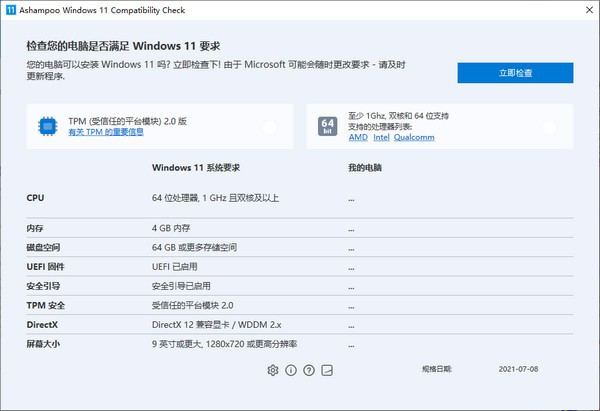Viewport: 600px width, 411px height.
Task: Click the Ashampoo app icon in title bar
Action: click(x=11, y=10)
